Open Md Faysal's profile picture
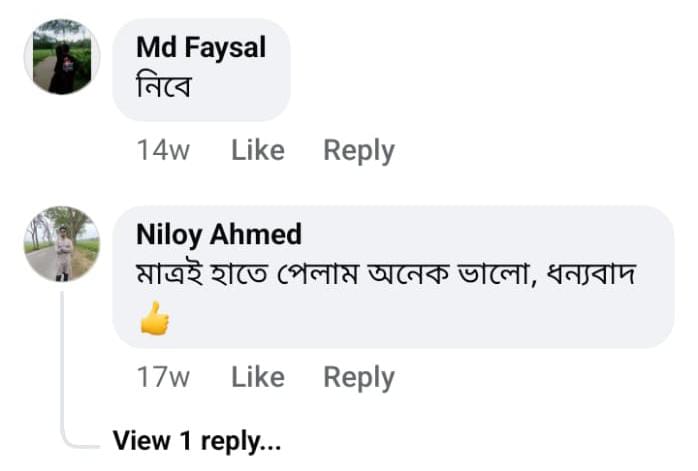 click(x=62, y=57)
